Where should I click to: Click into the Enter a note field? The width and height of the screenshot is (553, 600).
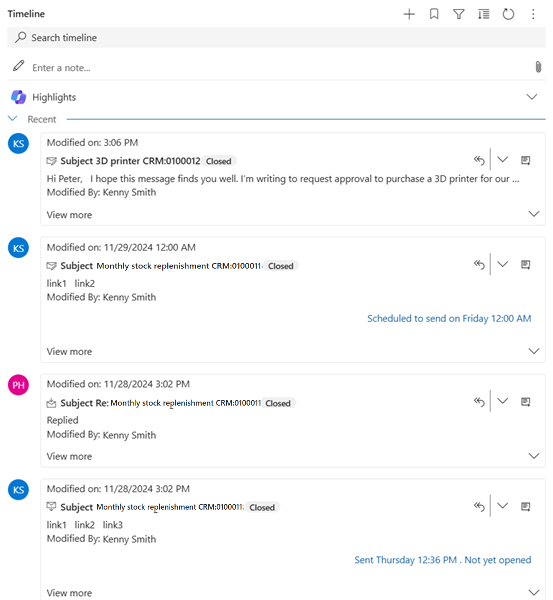tap(276, 67)
